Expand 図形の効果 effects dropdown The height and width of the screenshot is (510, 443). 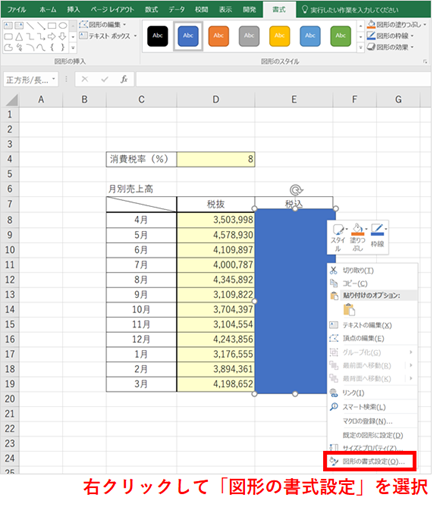tap(390, 47)
